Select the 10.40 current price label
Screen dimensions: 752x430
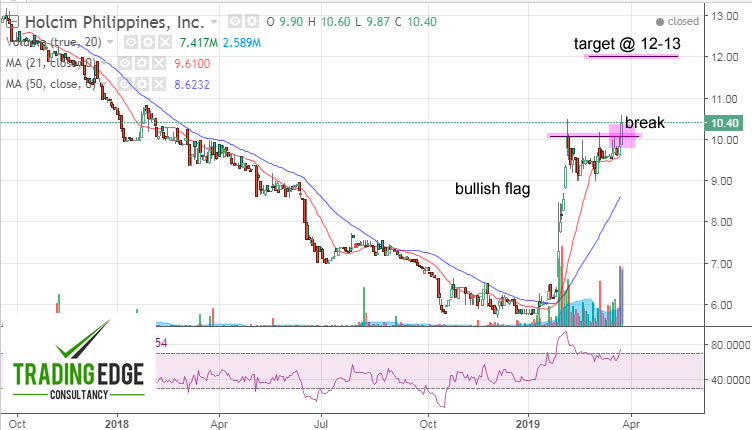725,123
